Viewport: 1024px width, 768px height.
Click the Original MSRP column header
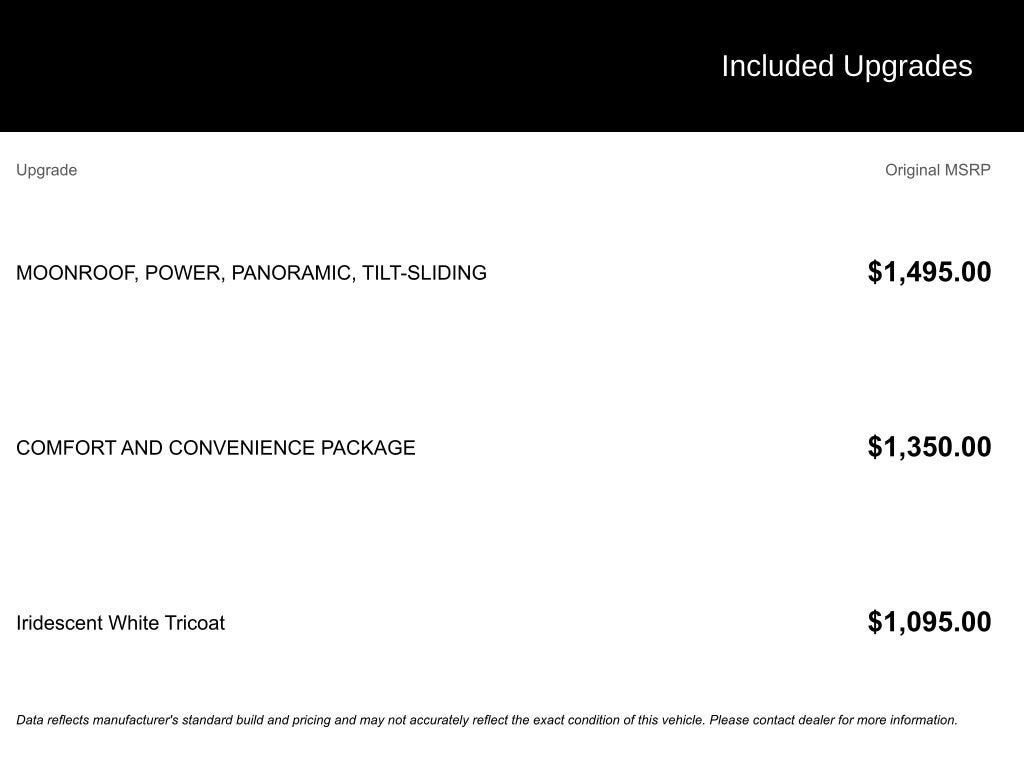pyautogui.click(x=937, y=170)
